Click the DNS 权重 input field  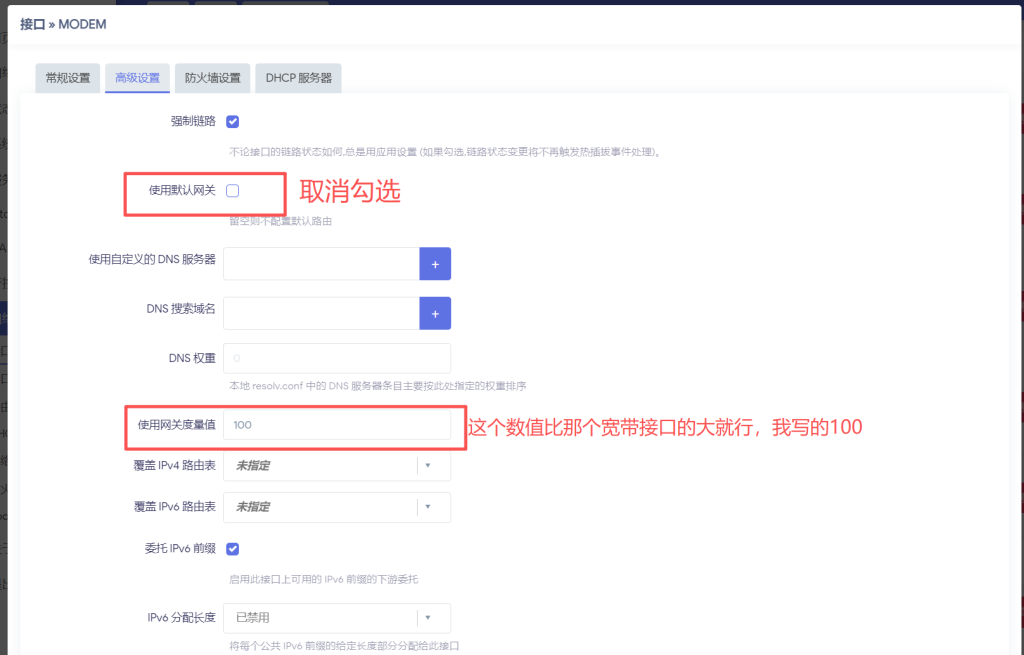[x=337, y=358]
